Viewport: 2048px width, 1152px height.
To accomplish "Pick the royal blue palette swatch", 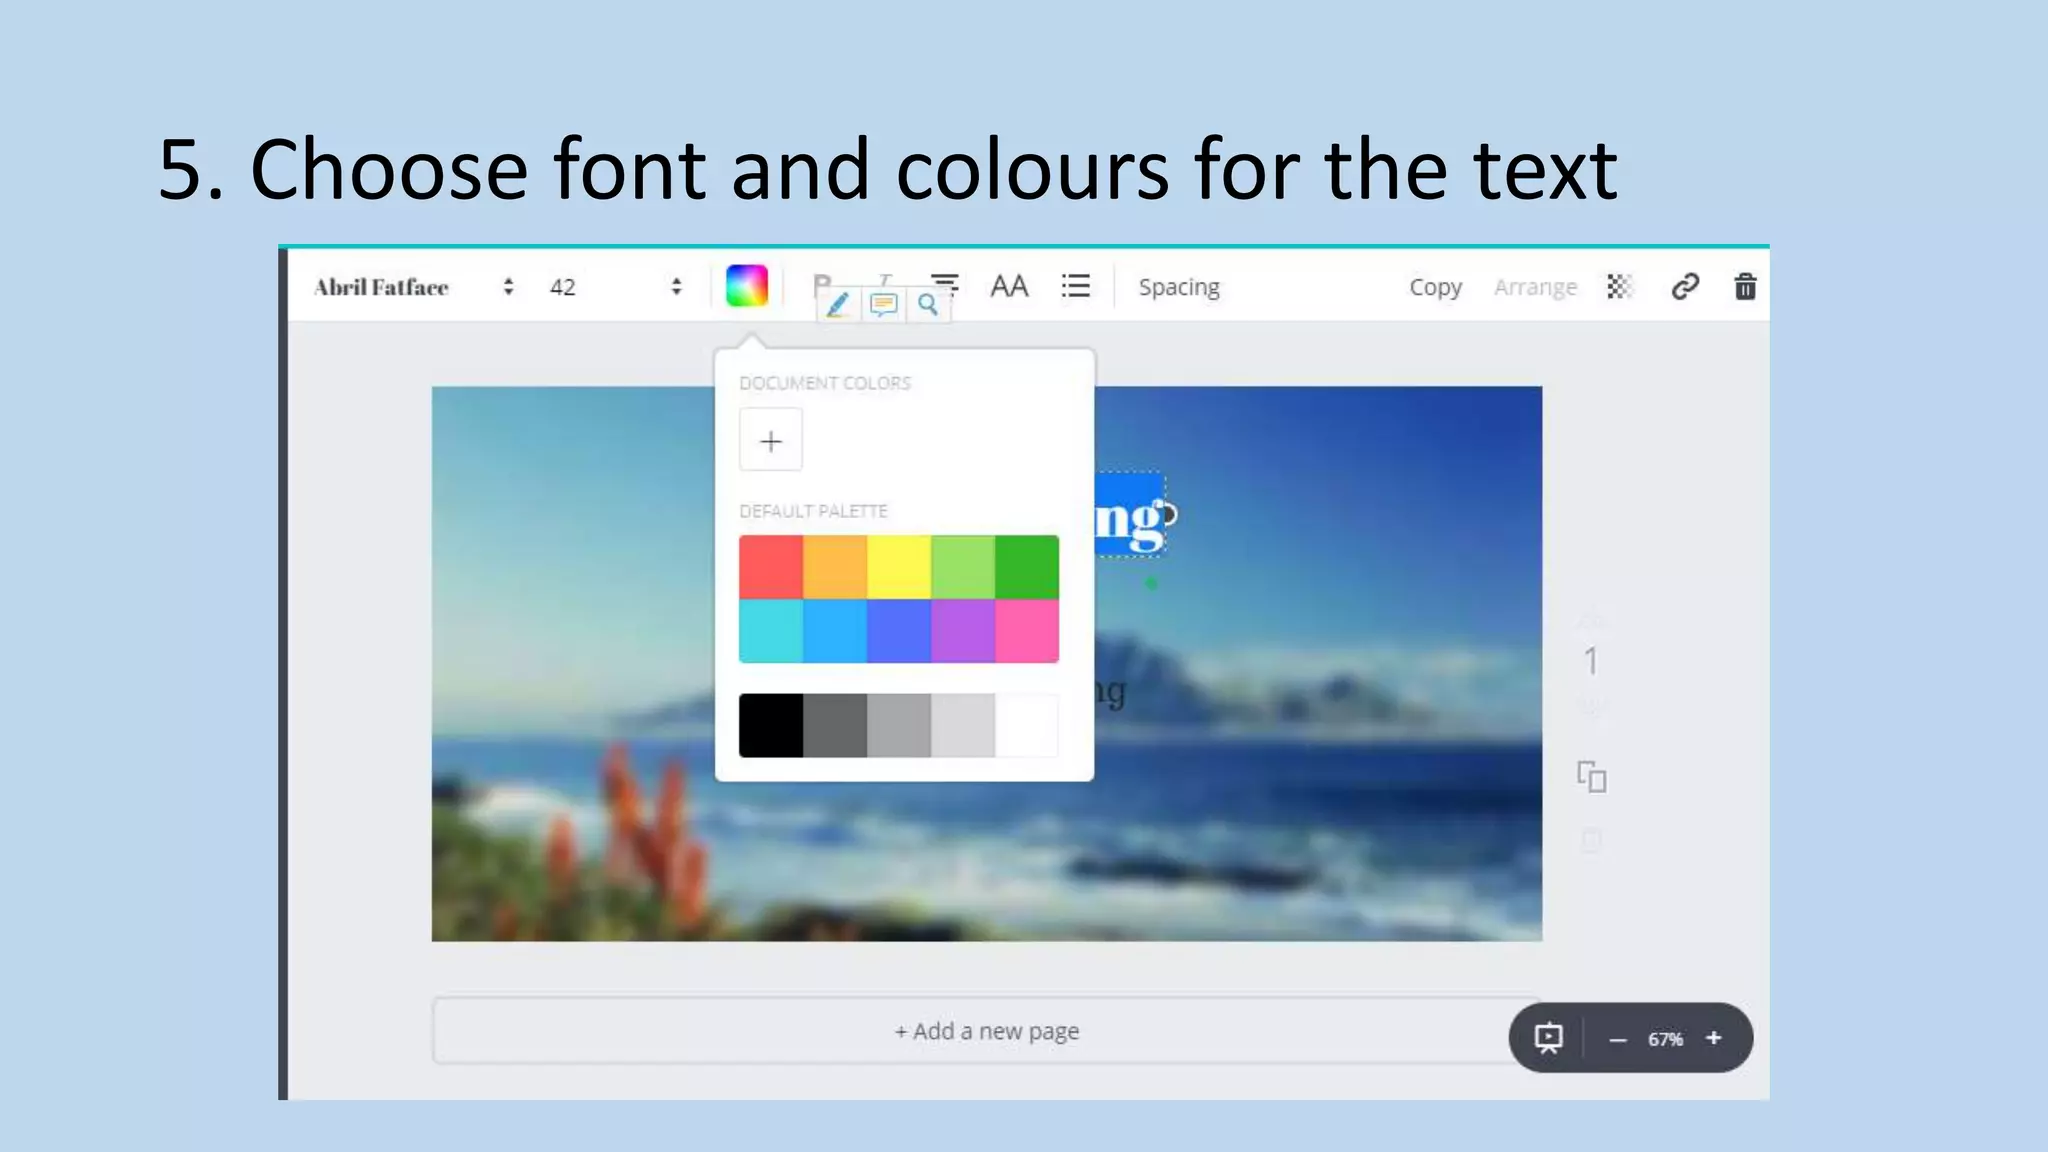I will coord(899,631).
